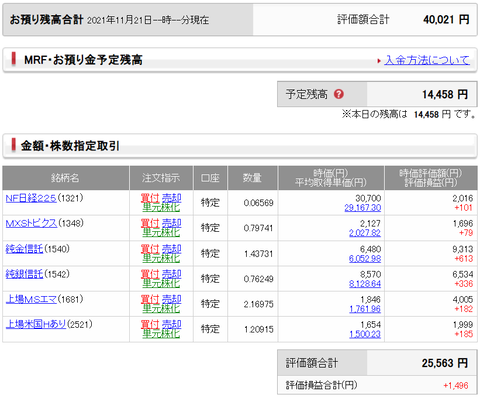Open the 入金方法について link
This screenshot has height=398, width=480.
427,60
